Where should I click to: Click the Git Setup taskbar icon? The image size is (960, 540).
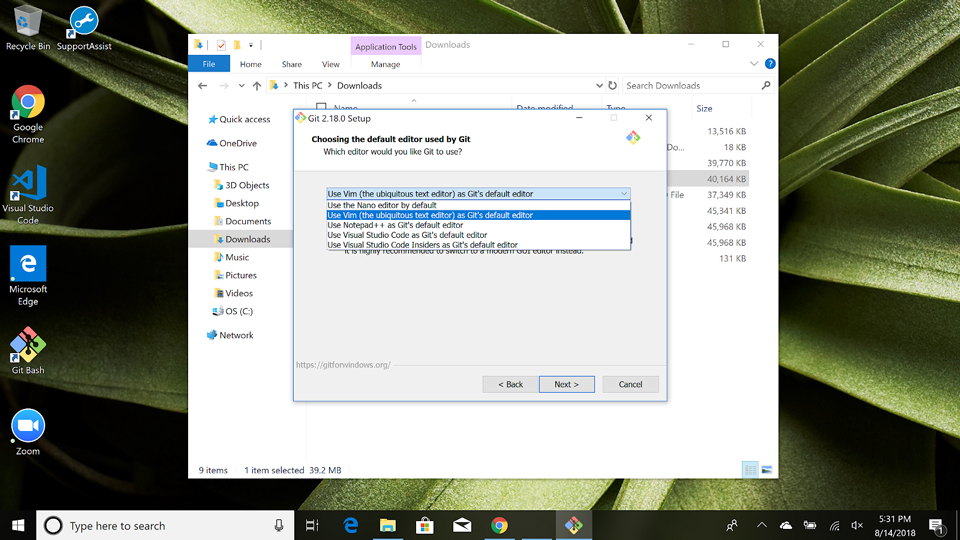pyautogui.click(x=574, y=525)
